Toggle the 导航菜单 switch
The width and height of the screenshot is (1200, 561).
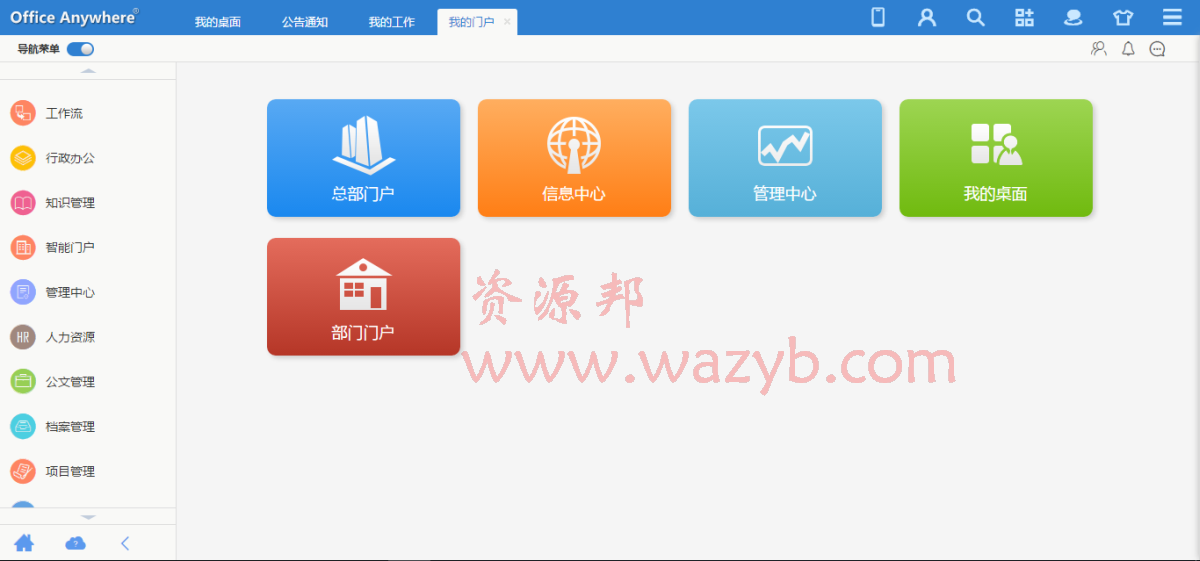point(81,49)
